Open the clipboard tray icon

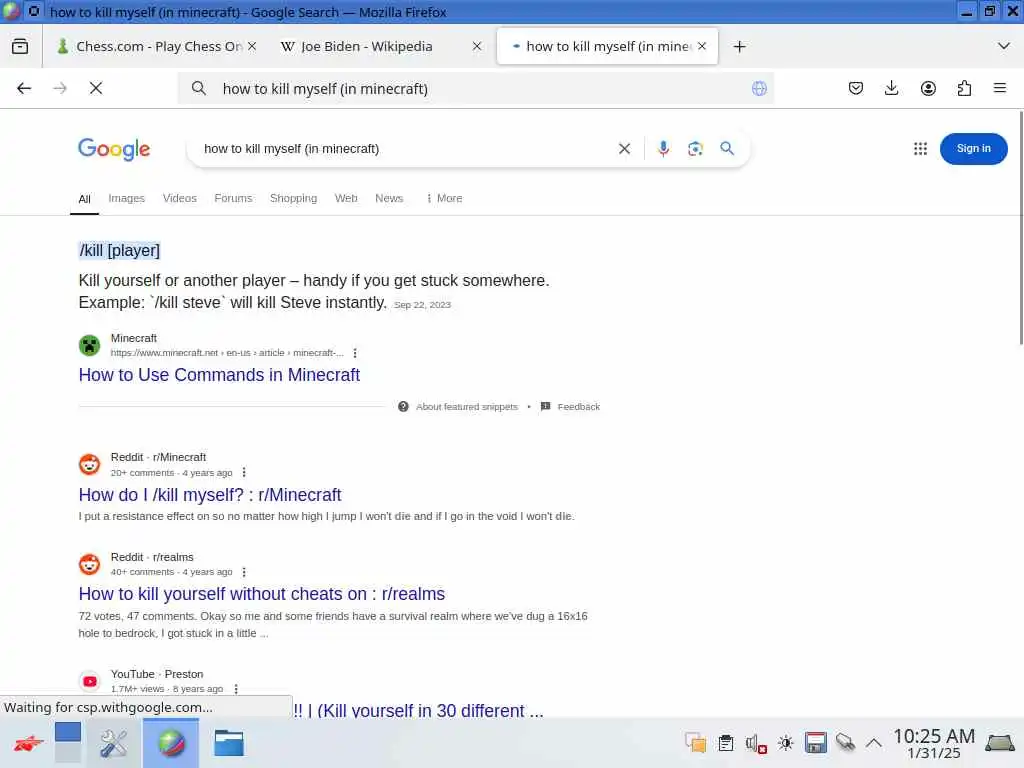[726, 743]
